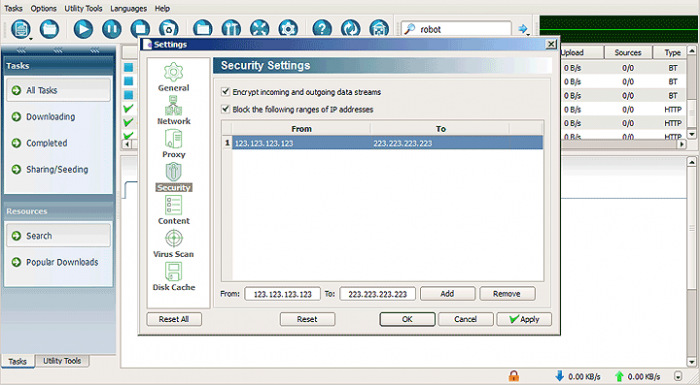Click the refresh arrows toolbar icon
Image resolution: width=700 pixels, height=385 pixels.
[350, 28]
